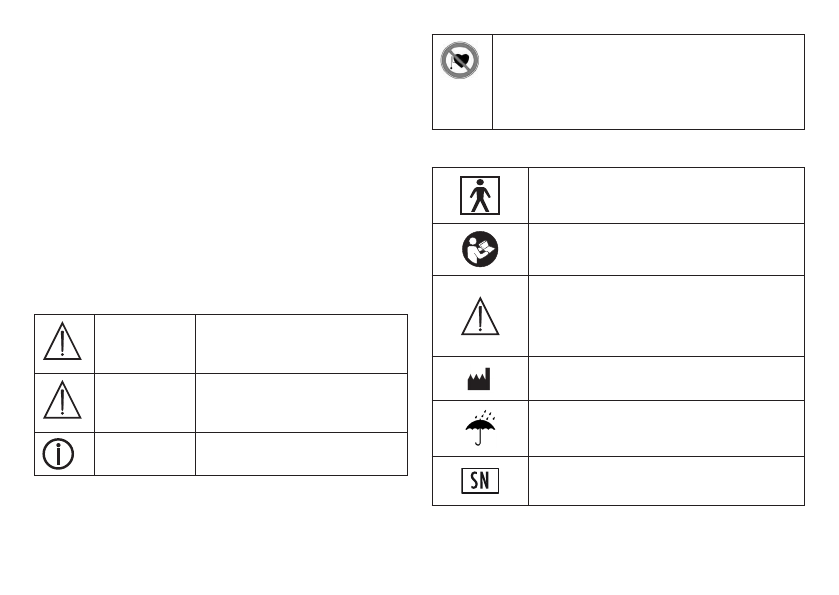Image resolution: width=839 pixels, height=595 pixels.
Task: Click the warning triangle above the factory icon
Action: (x=480, y=316)
